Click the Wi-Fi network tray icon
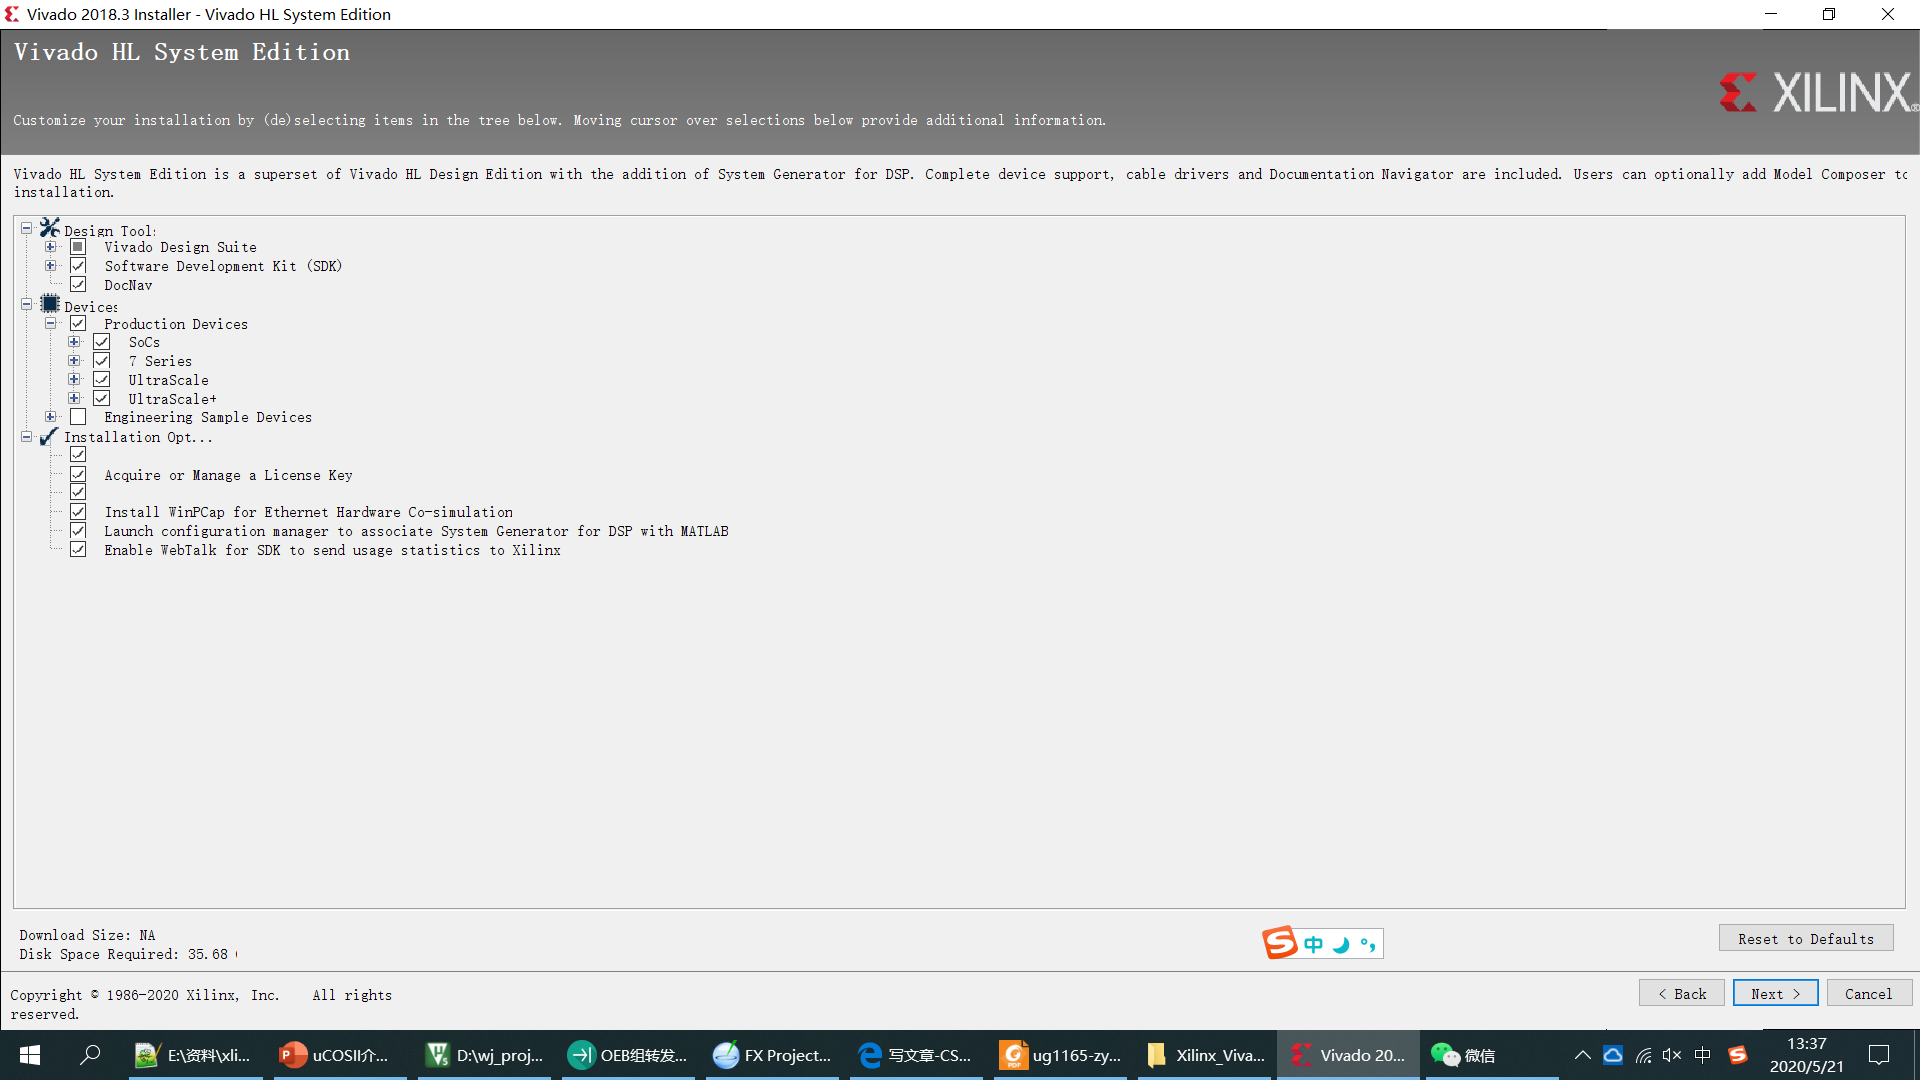Screen dimensions: 1920x1080 pos(1645,1055)
